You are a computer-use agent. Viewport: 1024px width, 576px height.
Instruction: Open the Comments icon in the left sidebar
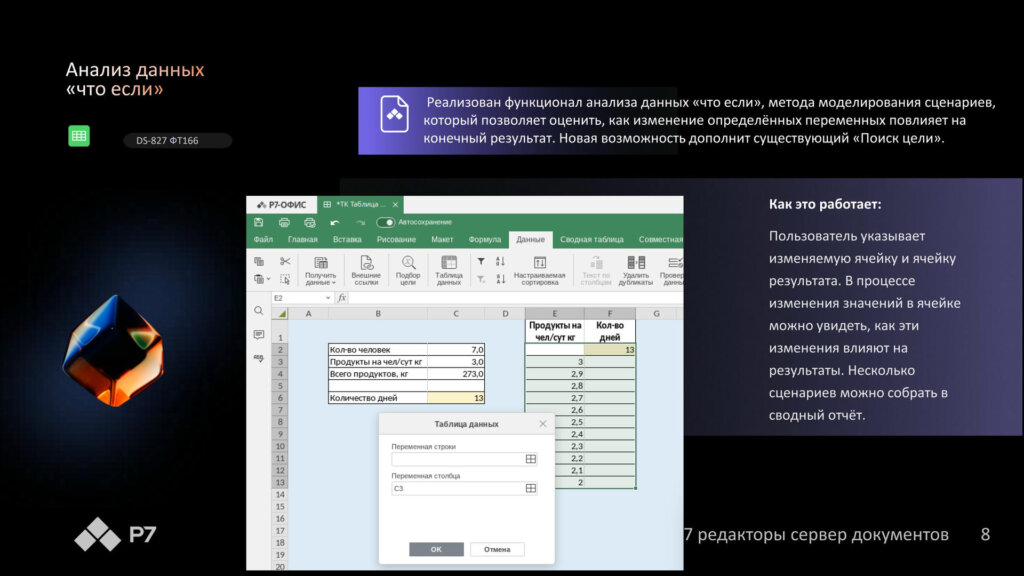coord(258,334)
